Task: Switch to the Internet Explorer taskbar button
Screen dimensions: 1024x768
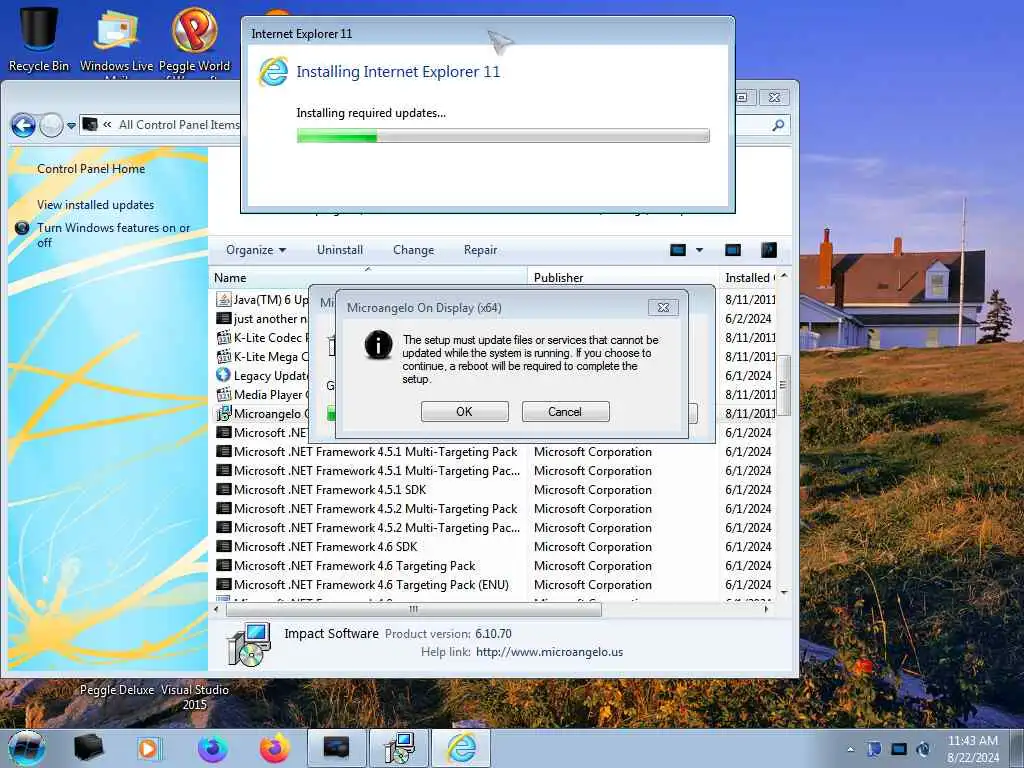Action: [x=461, y=748]
